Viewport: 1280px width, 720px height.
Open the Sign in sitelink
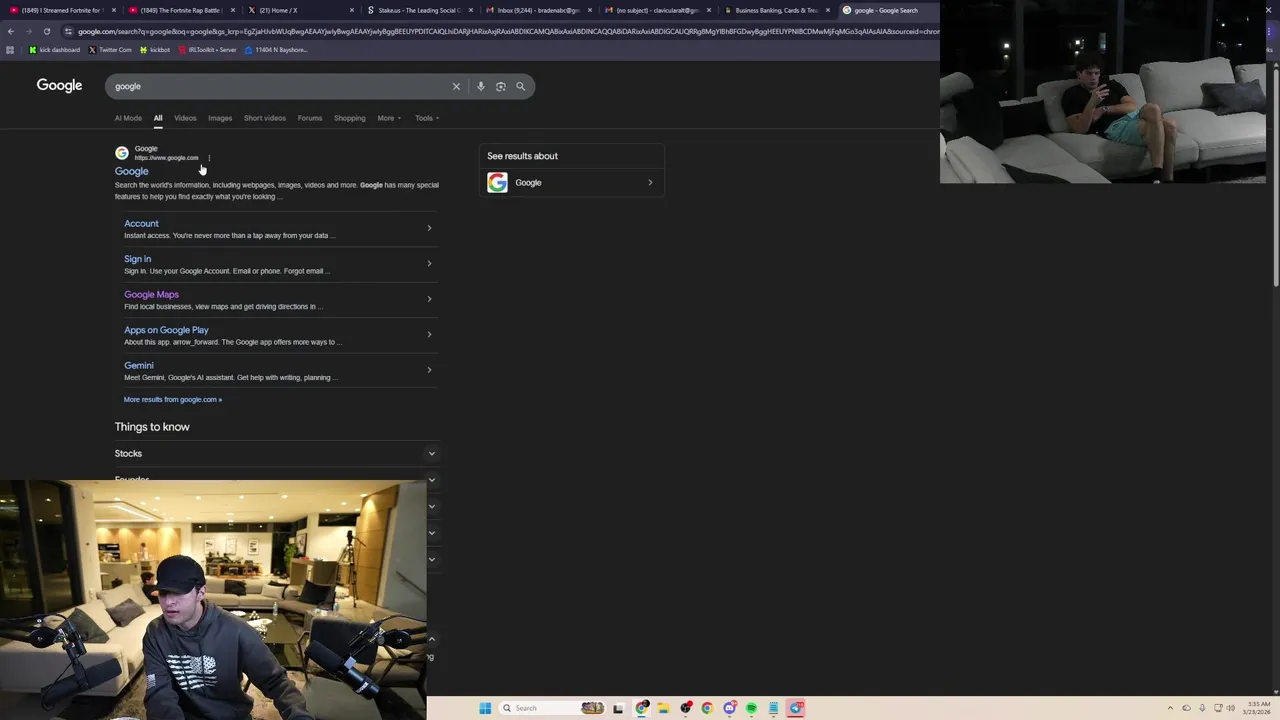[x=137, y=259]
